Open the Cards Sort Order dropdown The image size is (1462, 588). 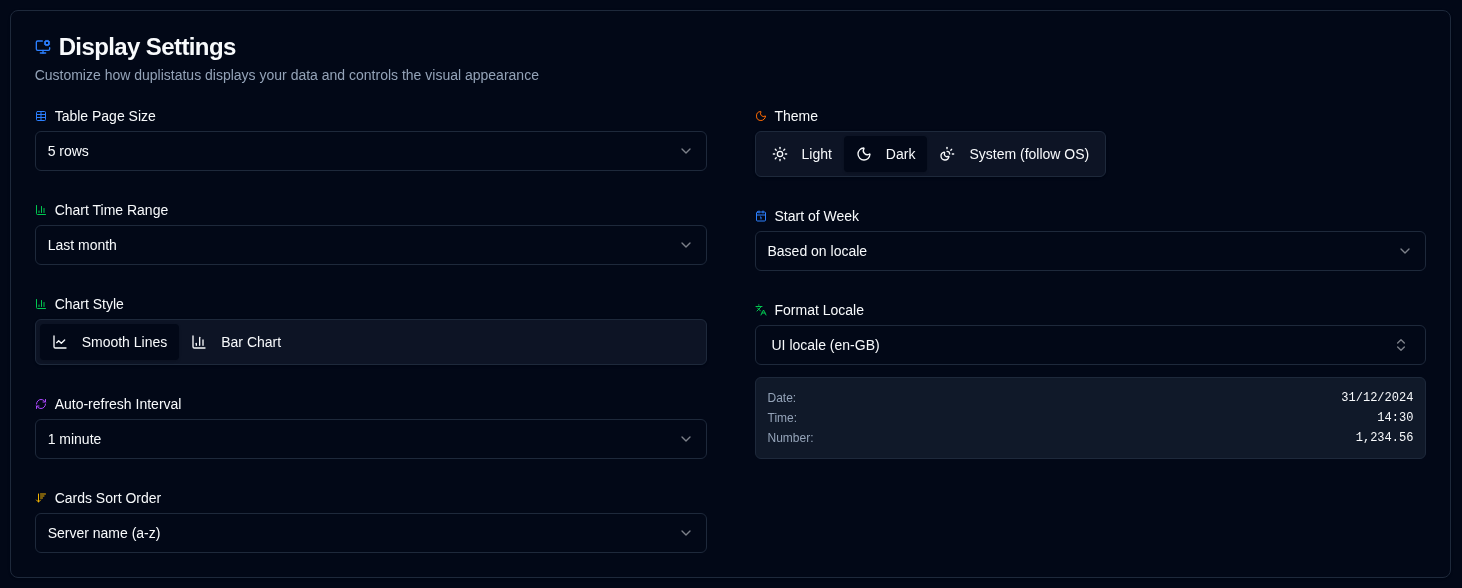tap(371, 533)
